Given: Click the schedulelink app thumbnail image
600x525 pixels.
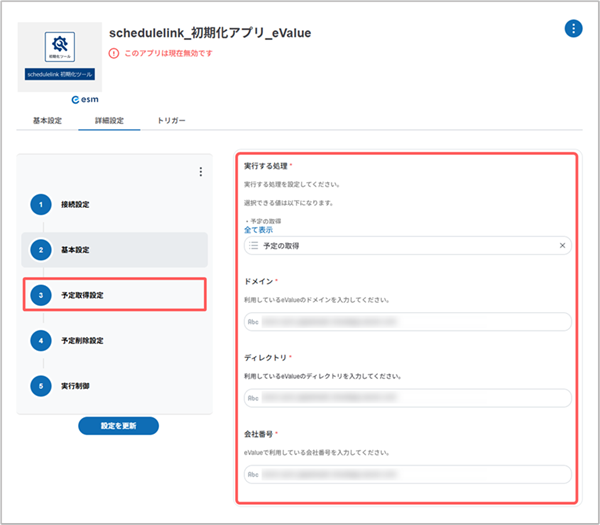Looking at the screenshot, I should coord(59,55).
